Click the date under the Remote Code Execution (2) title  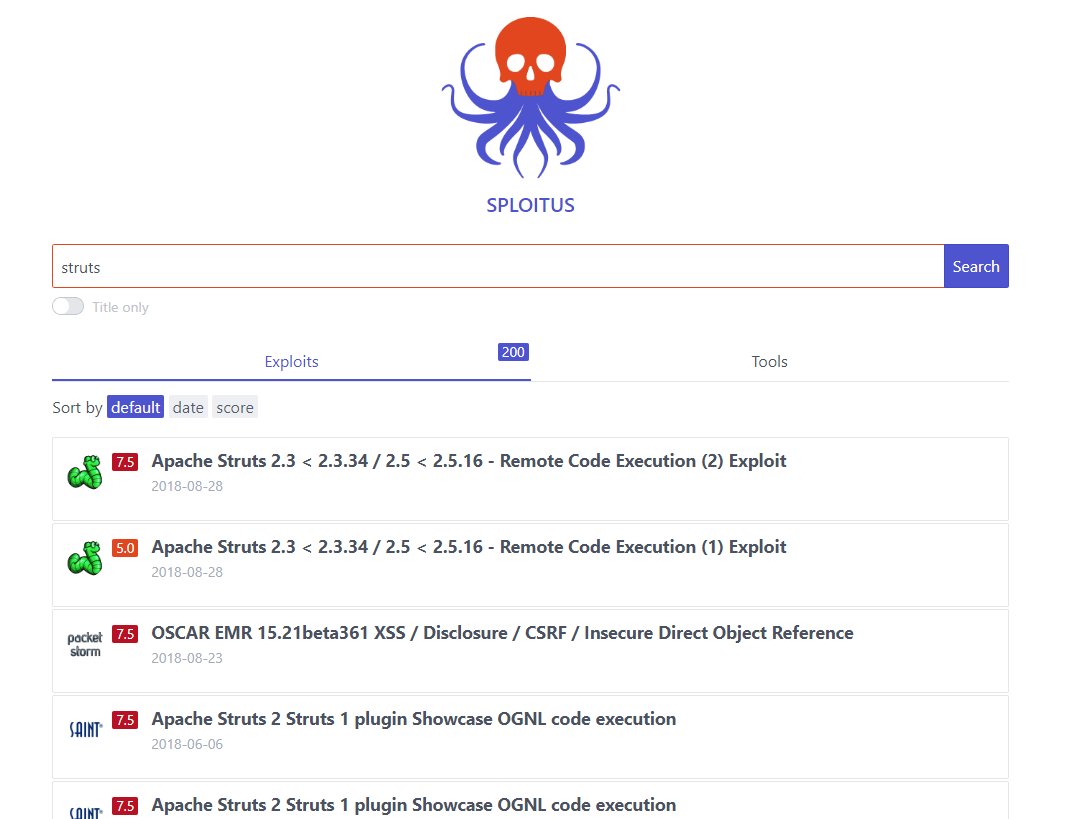[187, 486]
